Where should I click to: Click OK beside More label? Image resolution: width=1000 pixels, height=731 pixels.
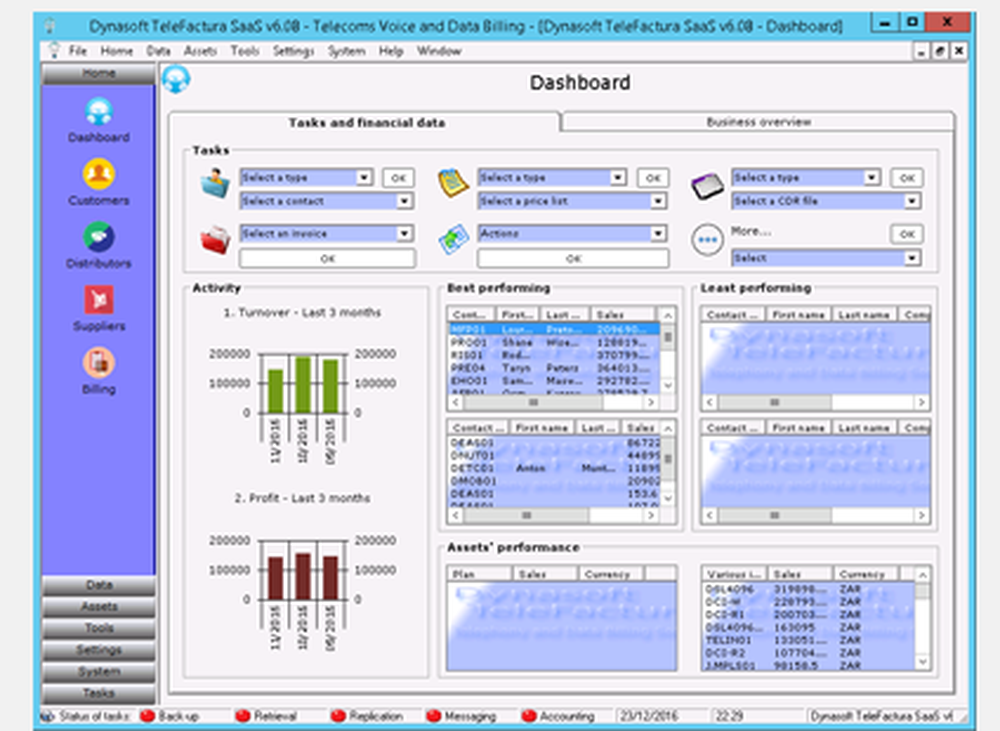click(x=907, y=234)
